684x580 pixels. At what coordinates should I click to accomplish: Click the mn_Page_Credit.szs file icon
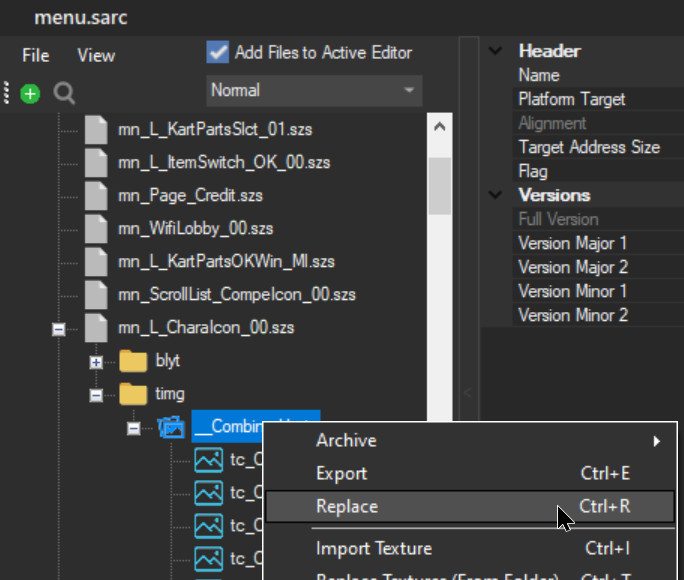95,195
